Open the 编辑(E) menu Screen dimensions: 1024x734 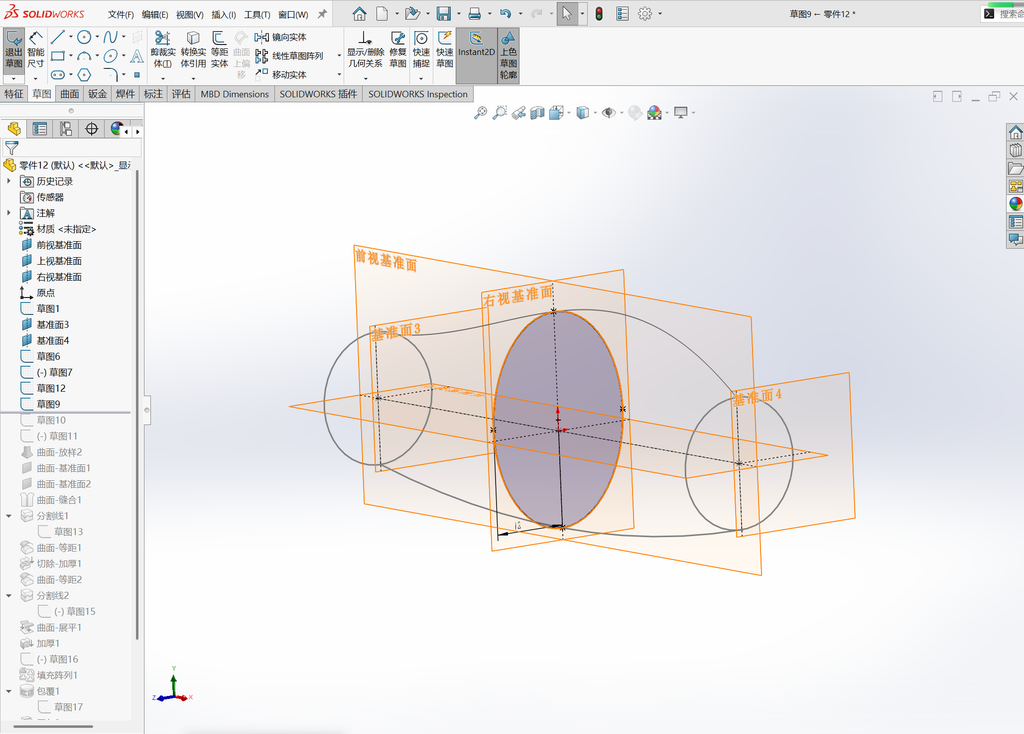155,14
